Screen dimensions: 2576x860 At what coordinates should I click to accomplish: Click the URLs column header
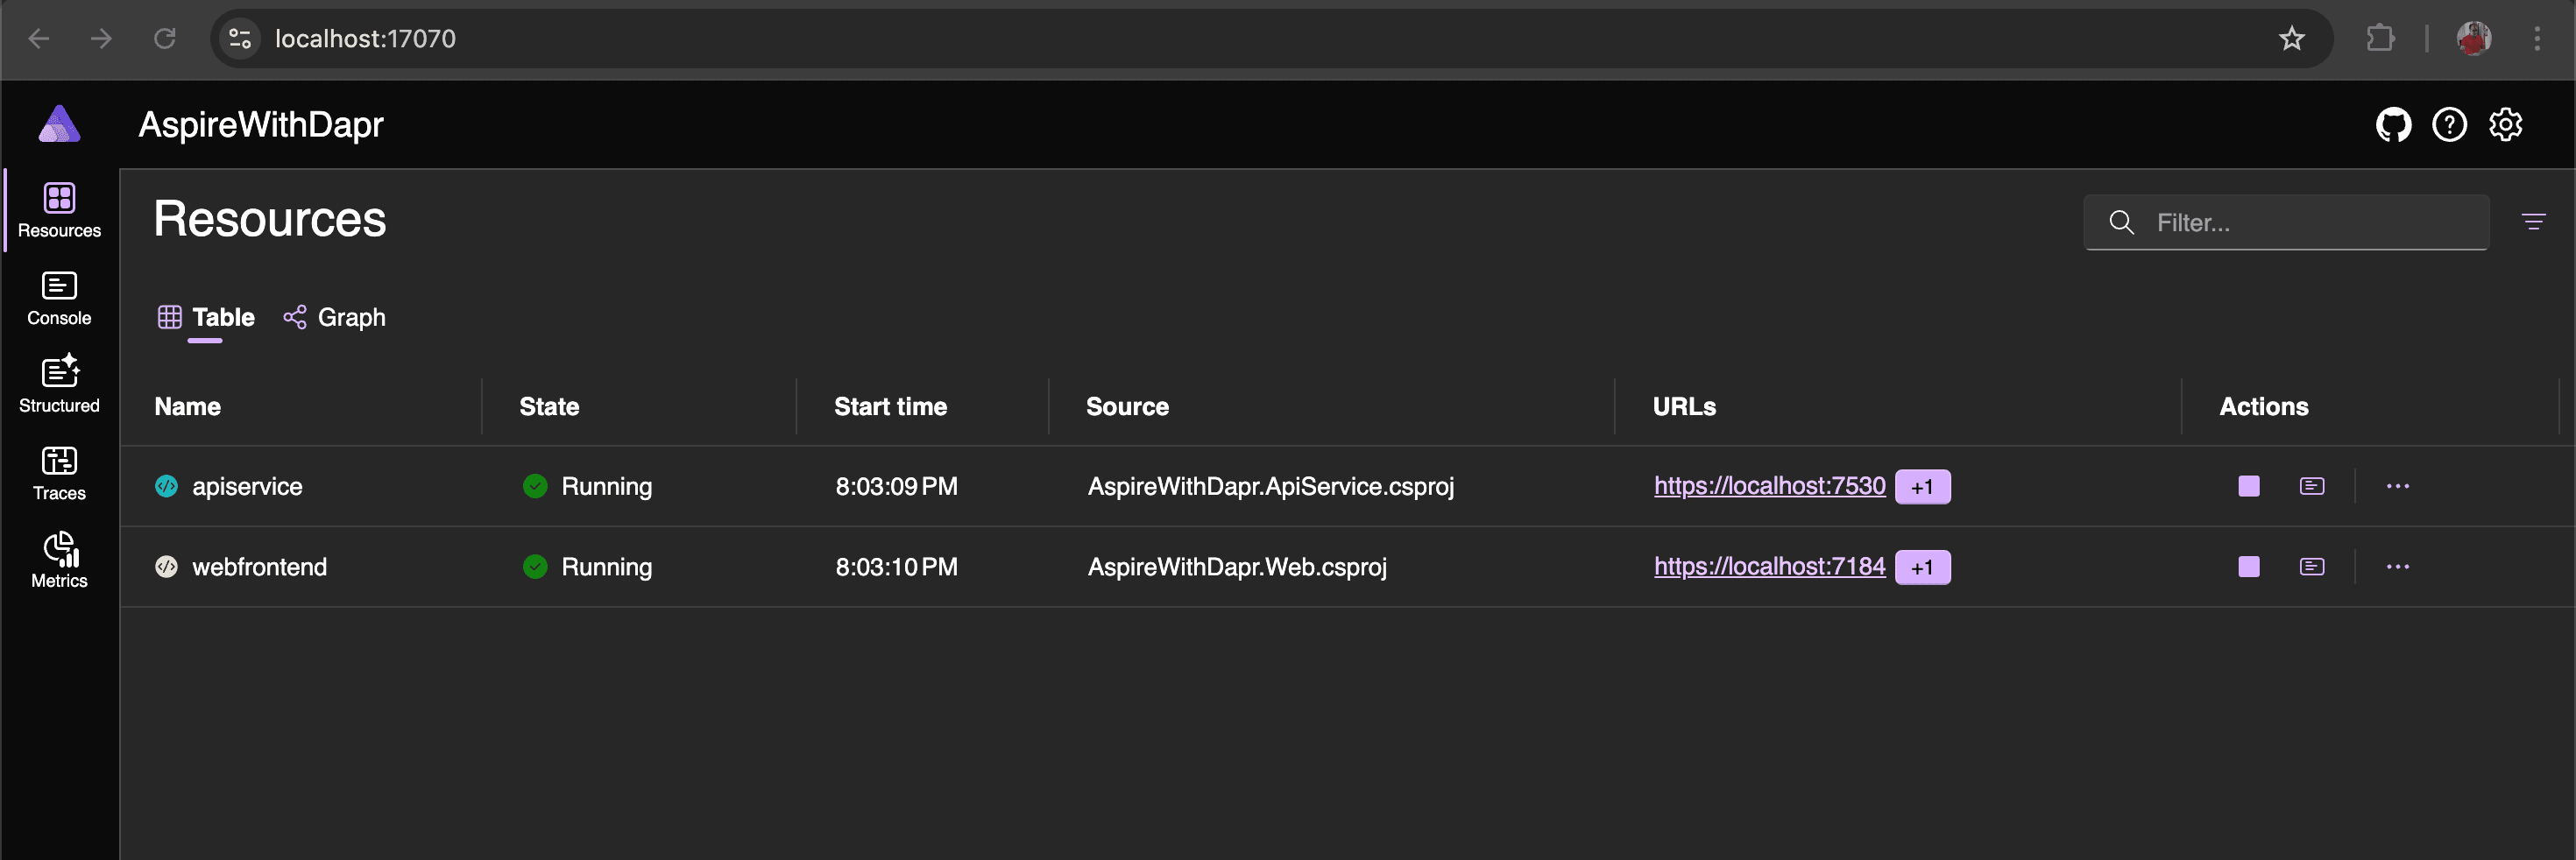(1684, 407)
